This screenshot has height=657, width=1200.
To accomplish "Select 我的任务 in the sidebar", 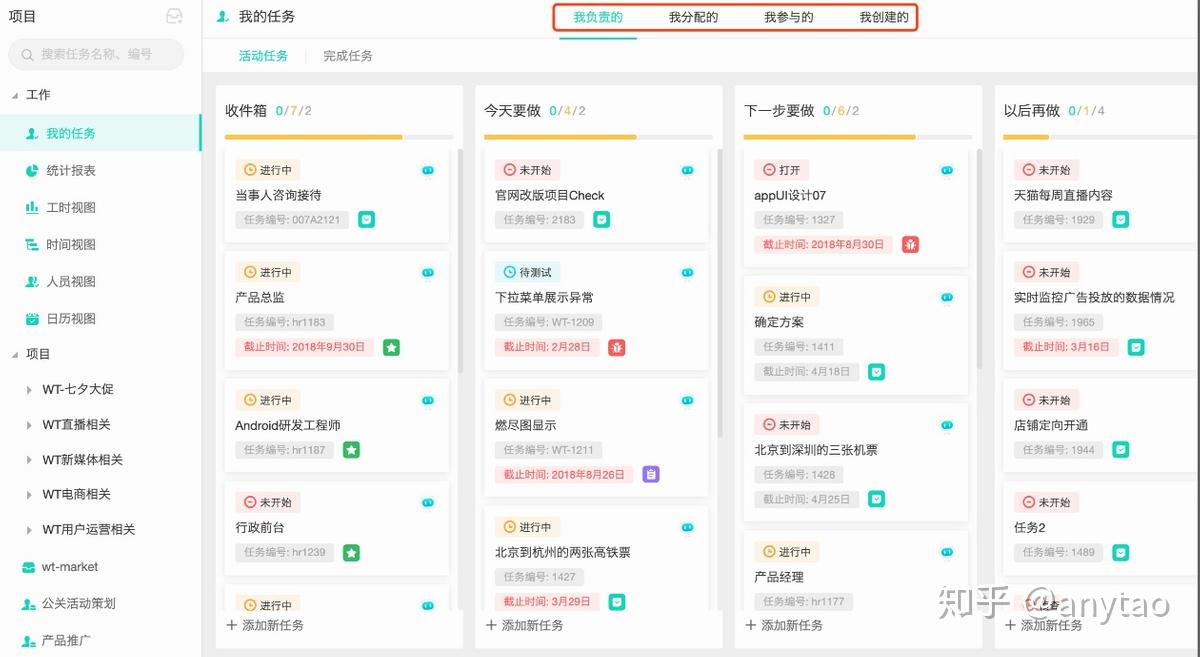I will [x=100, y=133].
